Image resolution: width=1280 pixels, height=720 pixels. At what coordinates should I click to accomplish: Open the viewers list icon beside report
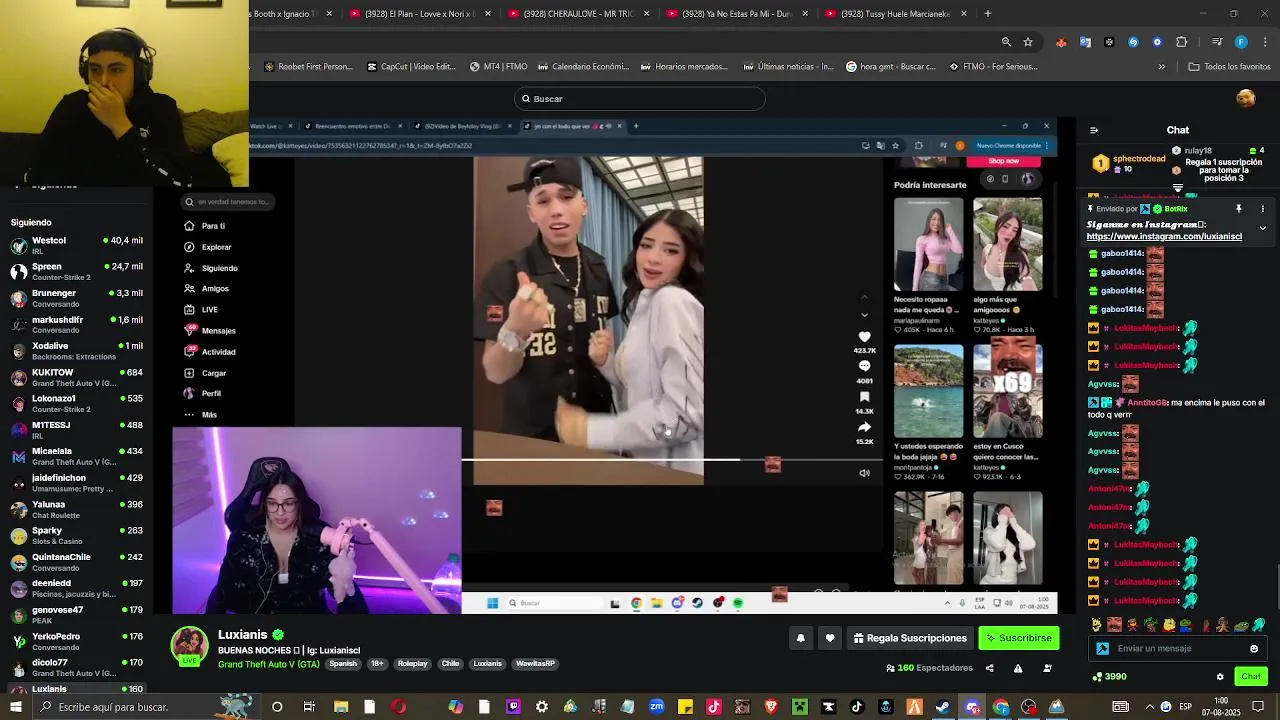pos(1046,668)
